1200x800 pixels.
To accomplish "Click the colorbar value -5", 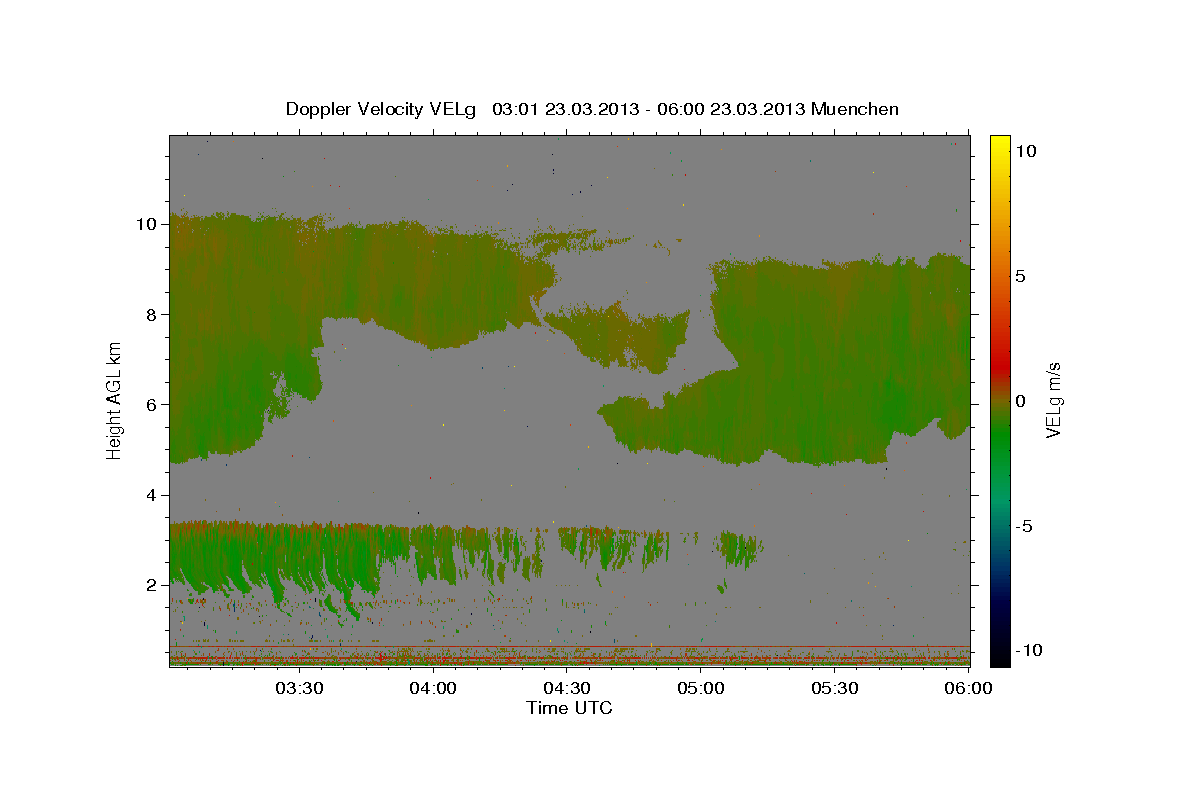I will click(x=1024, y=526).
